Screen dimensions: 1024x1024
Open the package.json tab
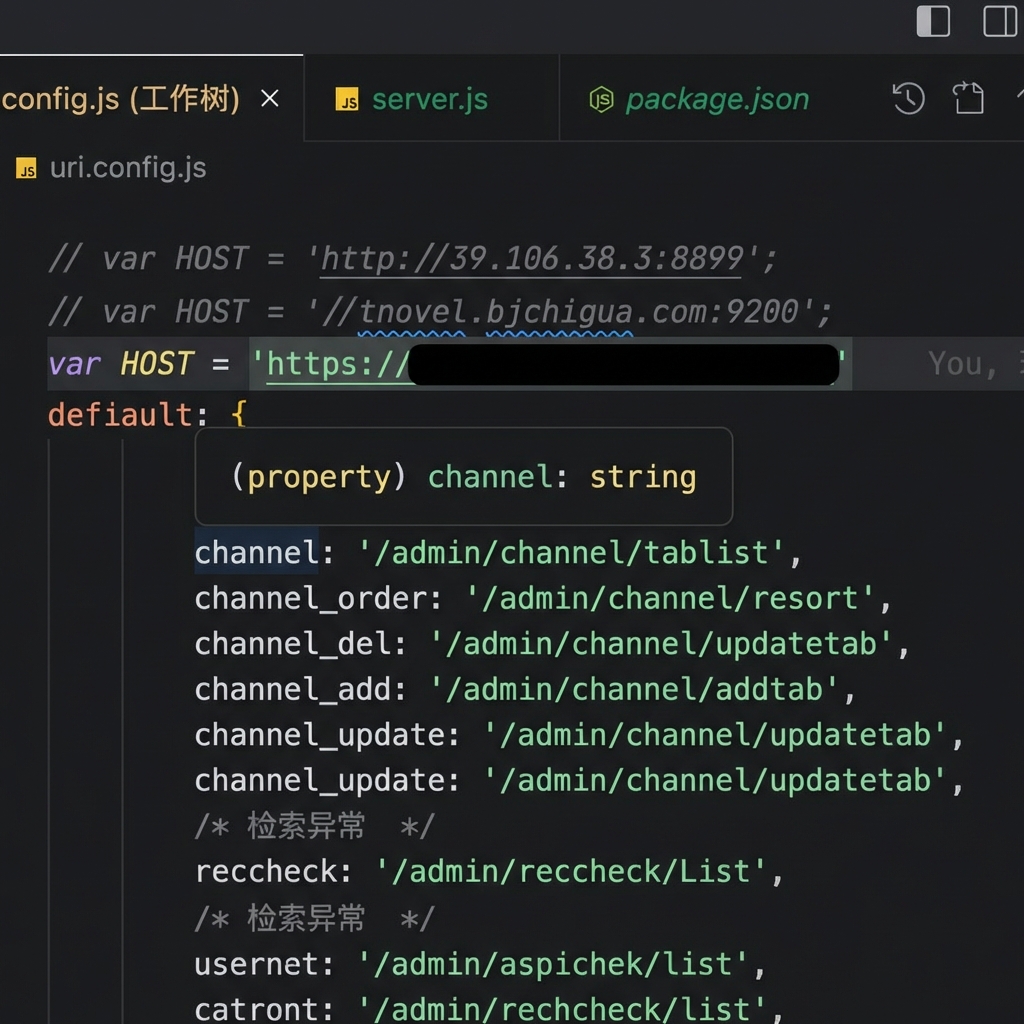click(x=716, y=99)
